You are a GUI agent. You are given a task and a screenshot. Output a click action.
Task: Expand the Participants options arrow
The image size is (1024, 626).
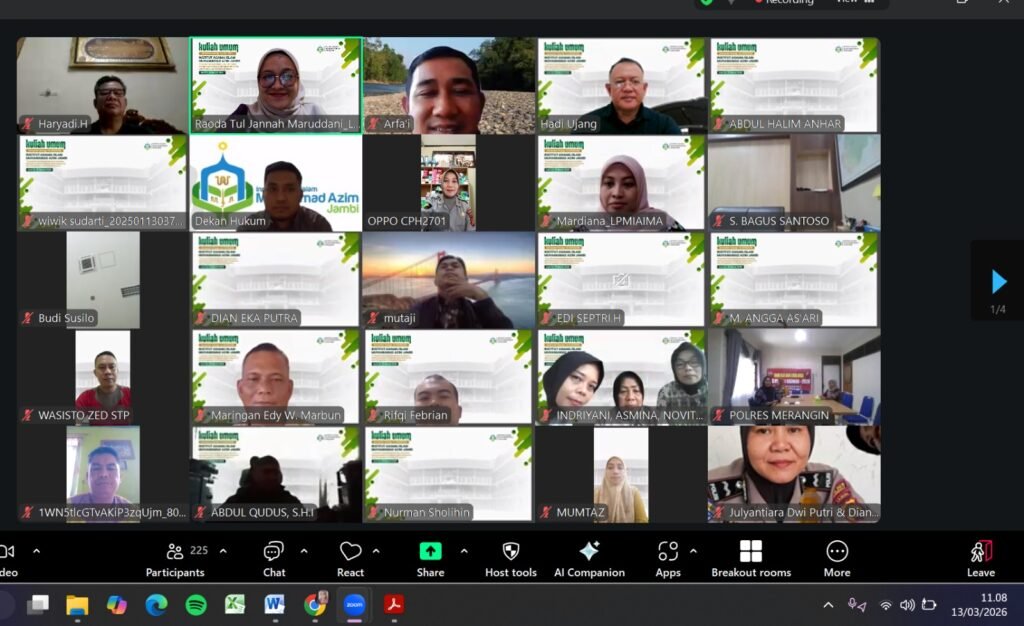tap(223, 551)
